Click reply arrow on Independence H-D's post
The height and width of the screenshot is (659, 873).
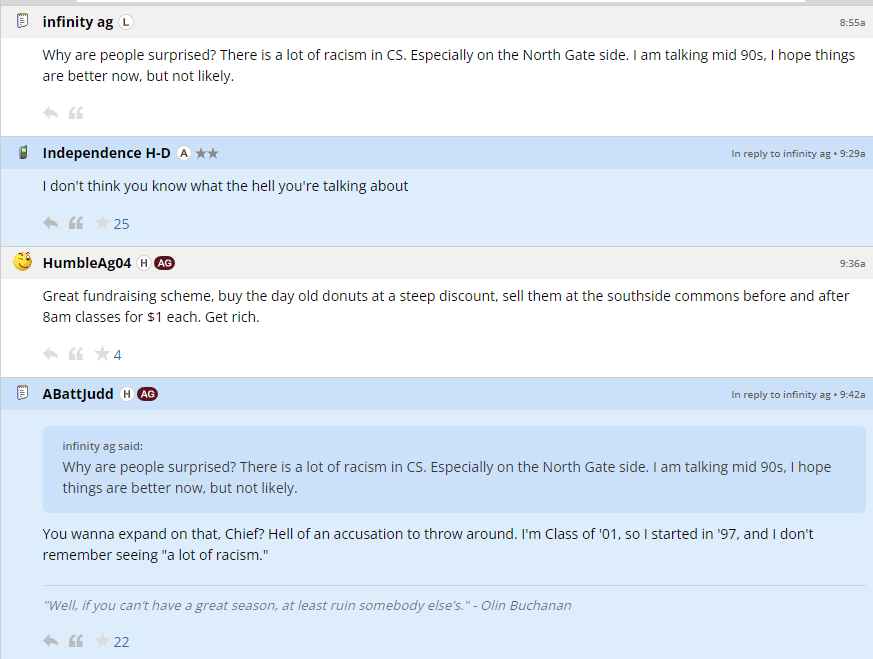click(x=51, y=223)
